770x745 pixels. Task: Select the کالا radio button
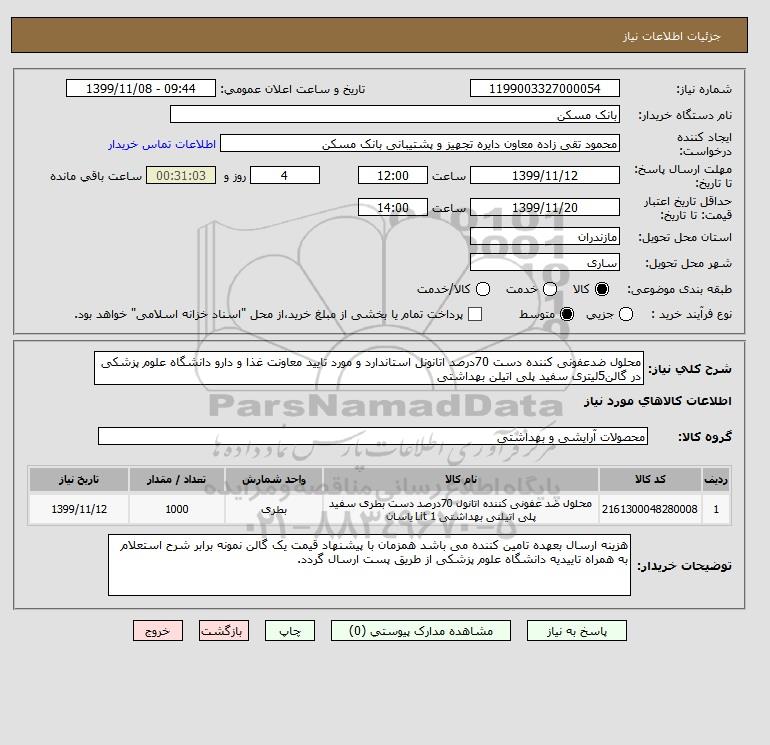click(x=602, y=289)
